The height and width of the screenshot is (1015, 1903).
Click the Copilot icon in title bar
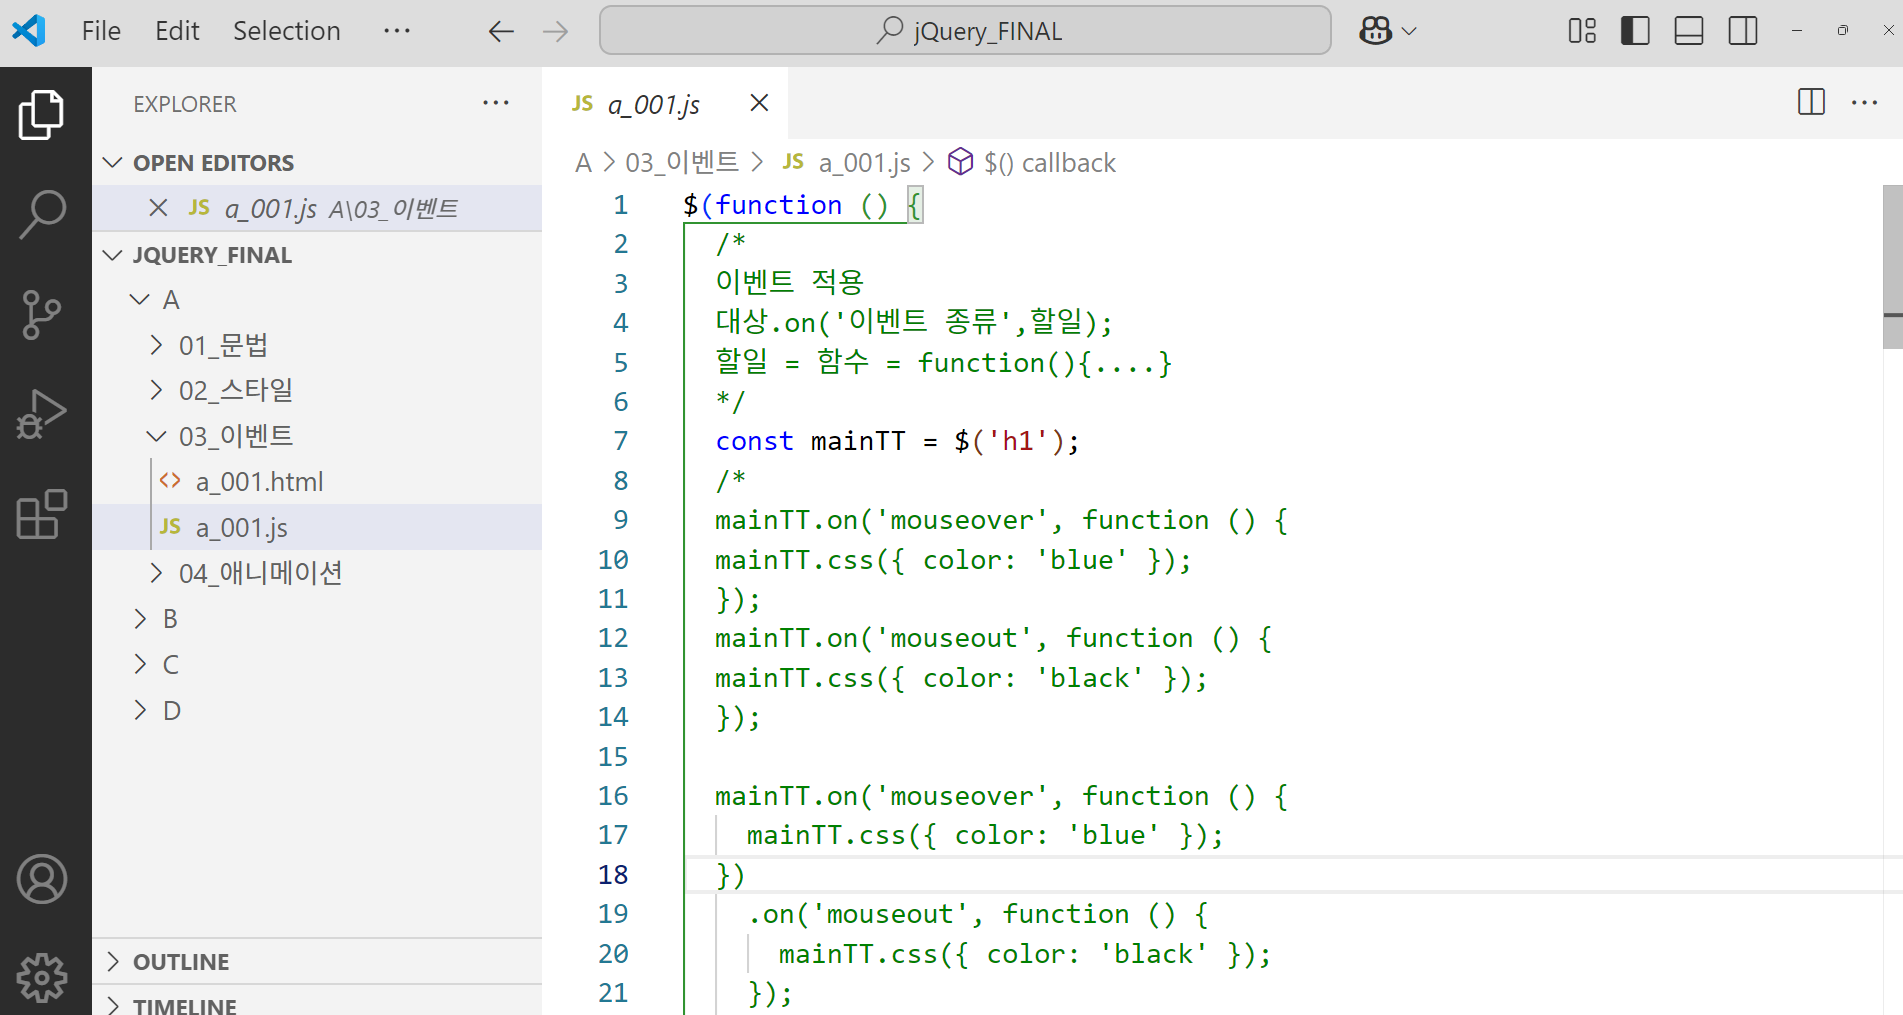click(1376, 31)
